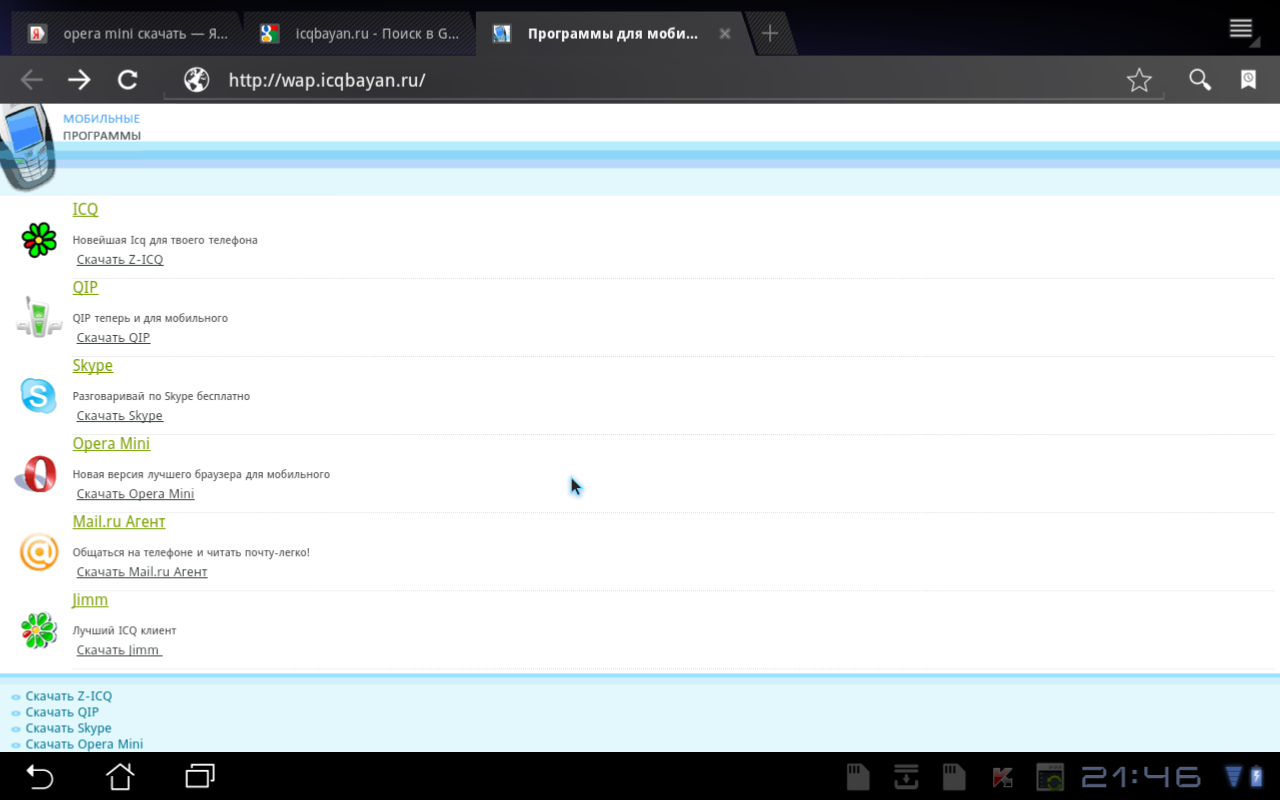Click the text QIP теперь и для мобильного
This screenshot has height=800, width=1280.
(x=150, y=318)
